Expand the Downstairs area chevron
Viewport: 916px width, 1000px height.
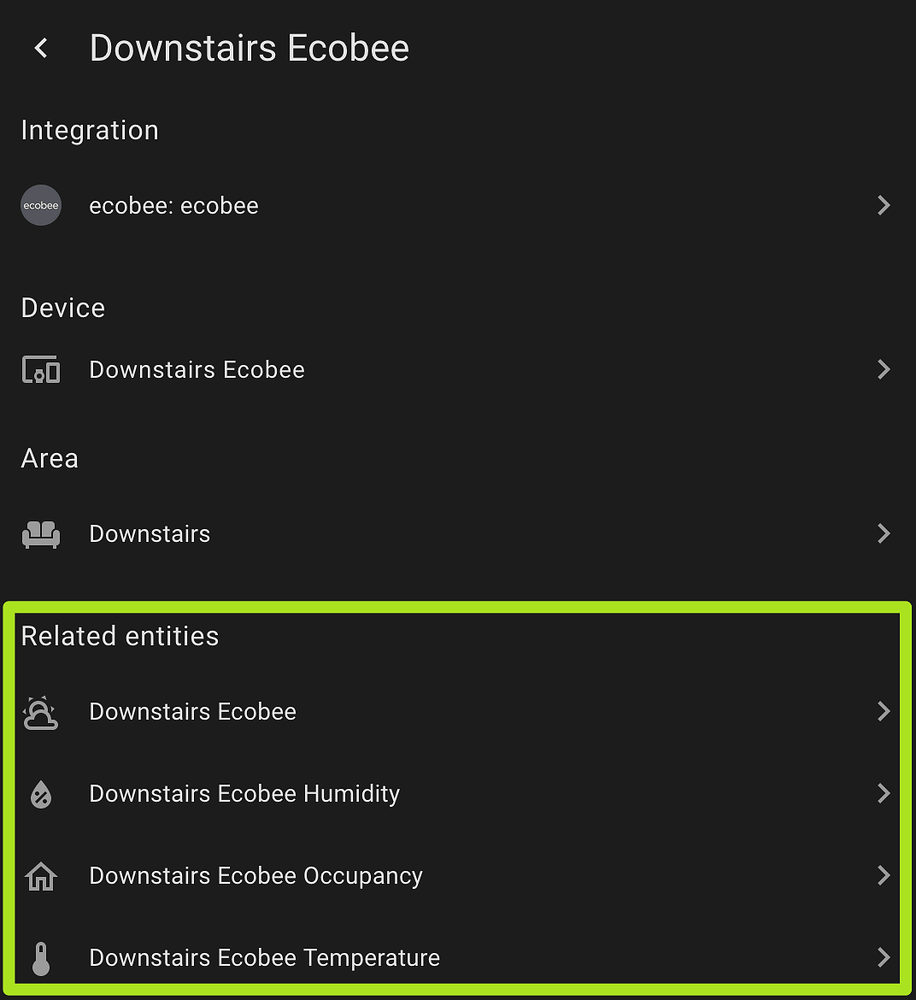883,534
